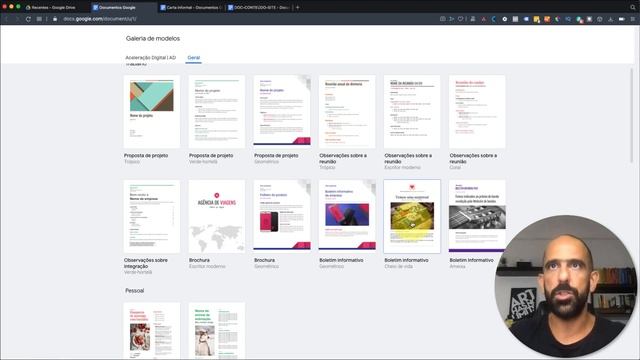Open Observações sobre a reunião Escritor moderno thumbnail
The width and height of the screenshot is (640, 360).
412,111
